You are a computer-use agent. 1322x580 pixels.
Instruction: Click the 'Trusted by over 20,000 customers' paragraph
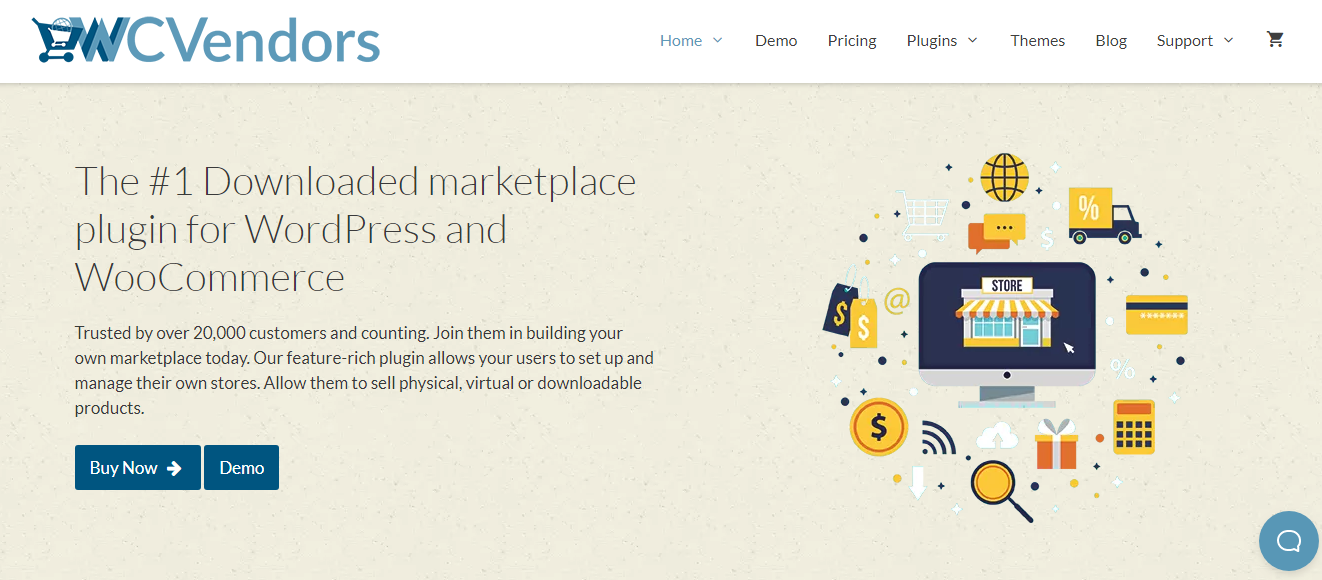365,370
